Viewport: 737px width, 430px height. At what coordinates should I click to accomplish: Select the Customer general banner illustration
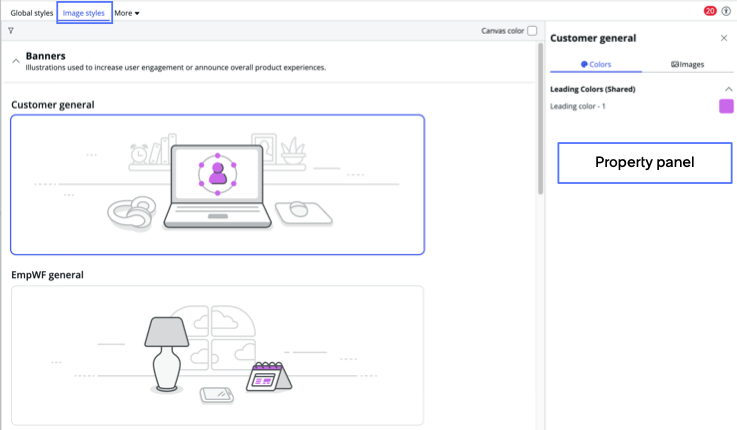[218, 185]
